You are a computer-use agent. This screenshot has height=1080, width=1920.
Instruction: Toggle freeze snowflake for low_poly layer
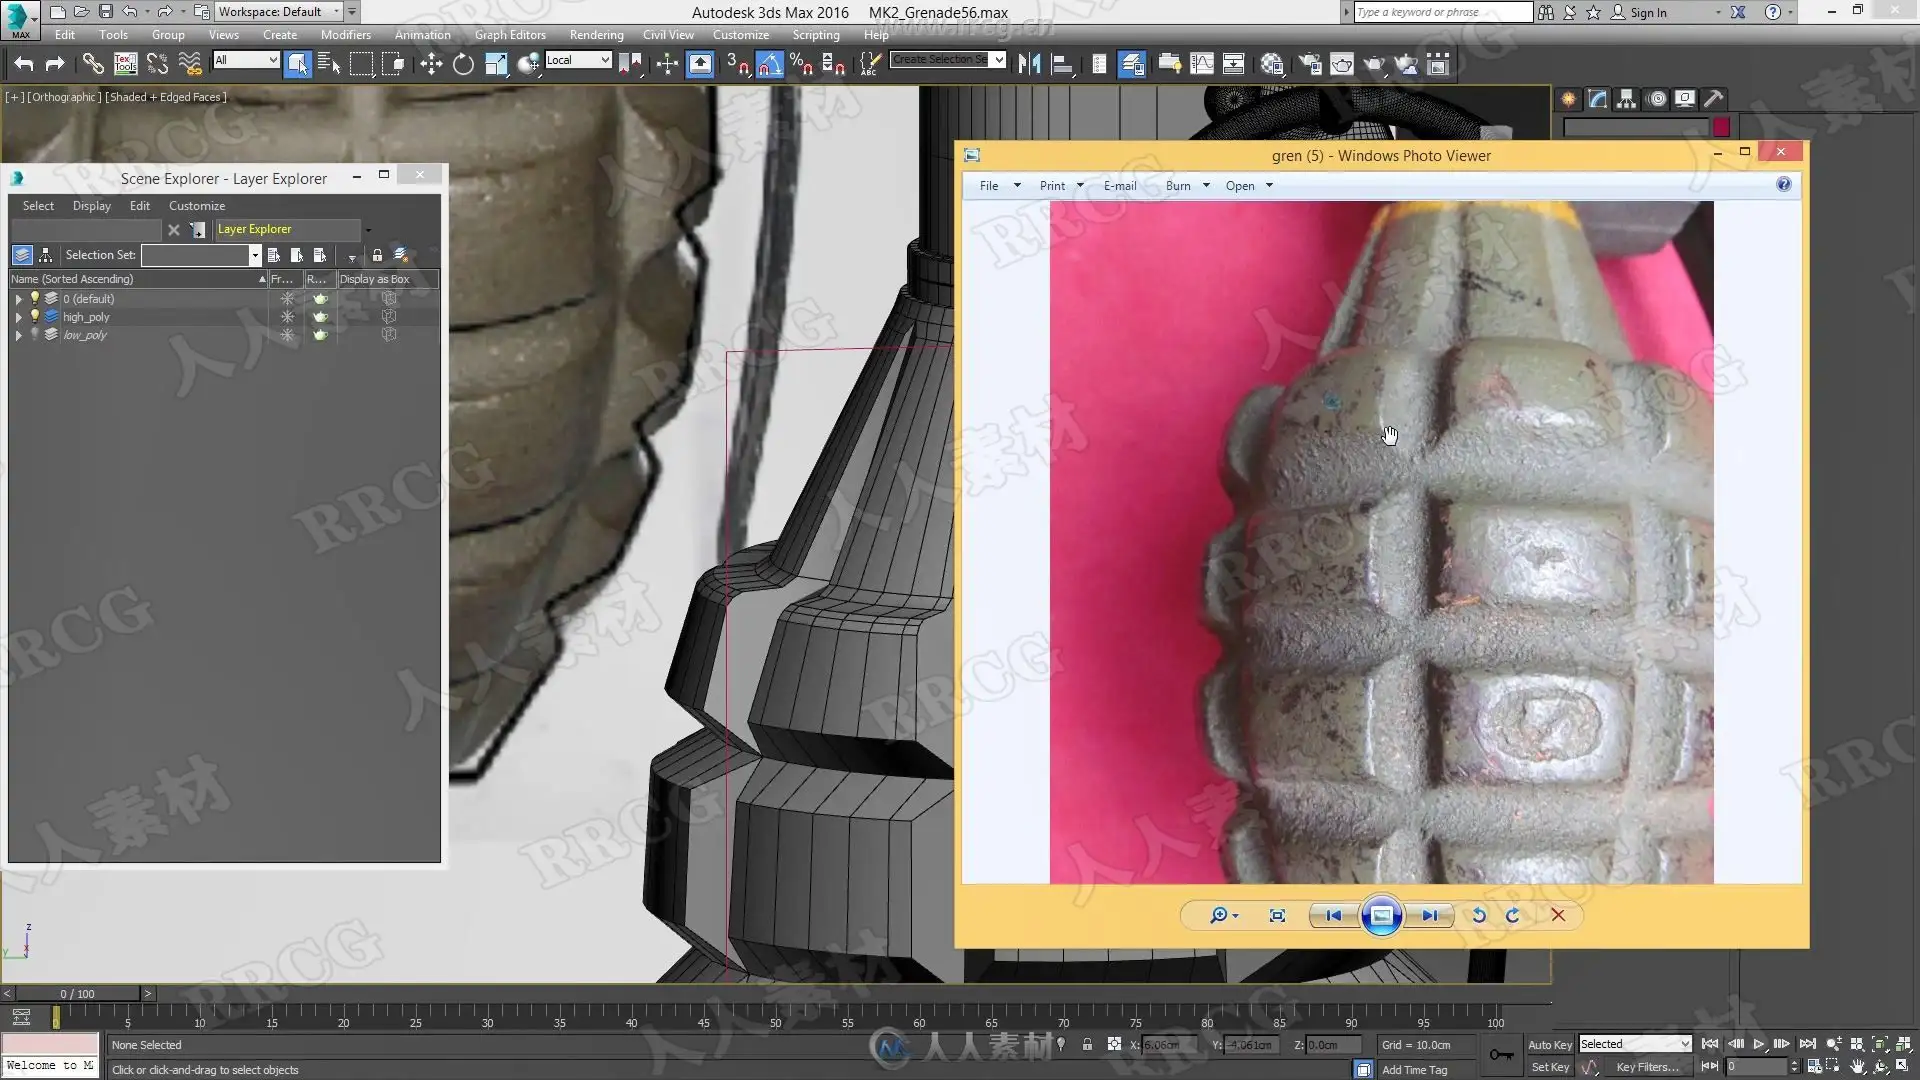[x=287, y=335]
